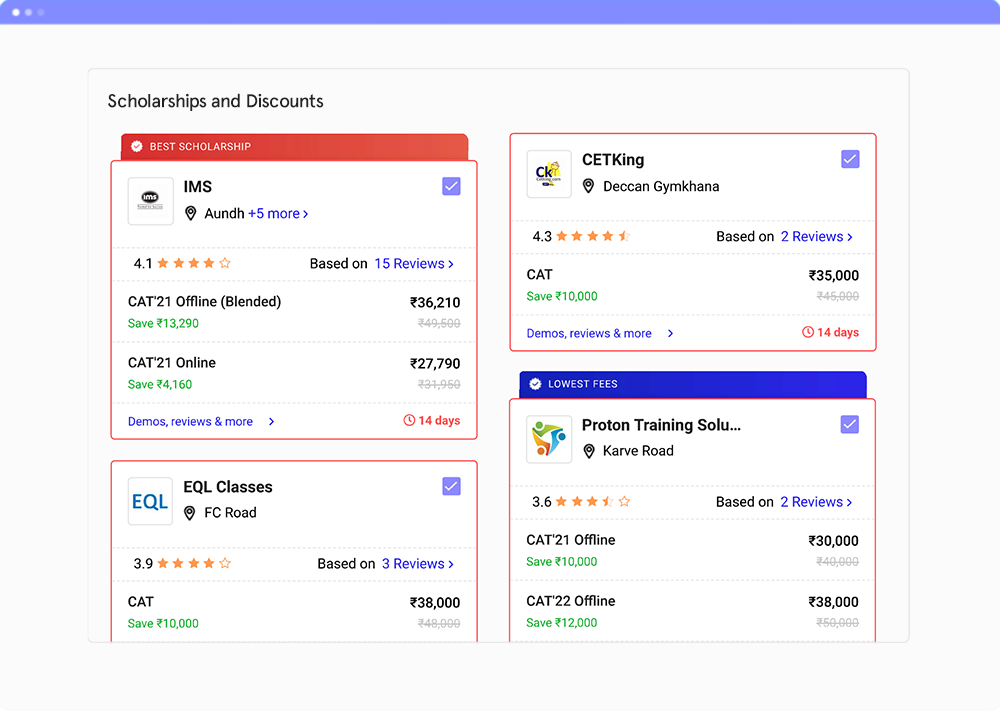Screen dimensions: 1000x711
Task: Click the Deccan Gymkhana location text
Action: click(661, 186)
